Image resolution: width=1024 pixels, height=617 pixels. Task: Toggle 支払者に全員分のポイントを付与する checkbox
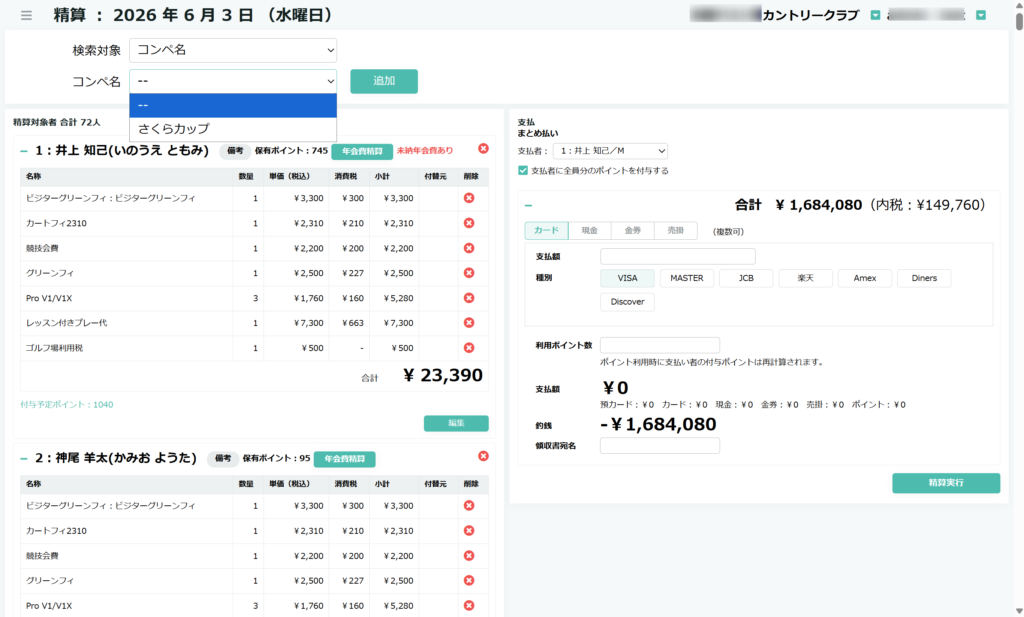click(x=522, y=170)
